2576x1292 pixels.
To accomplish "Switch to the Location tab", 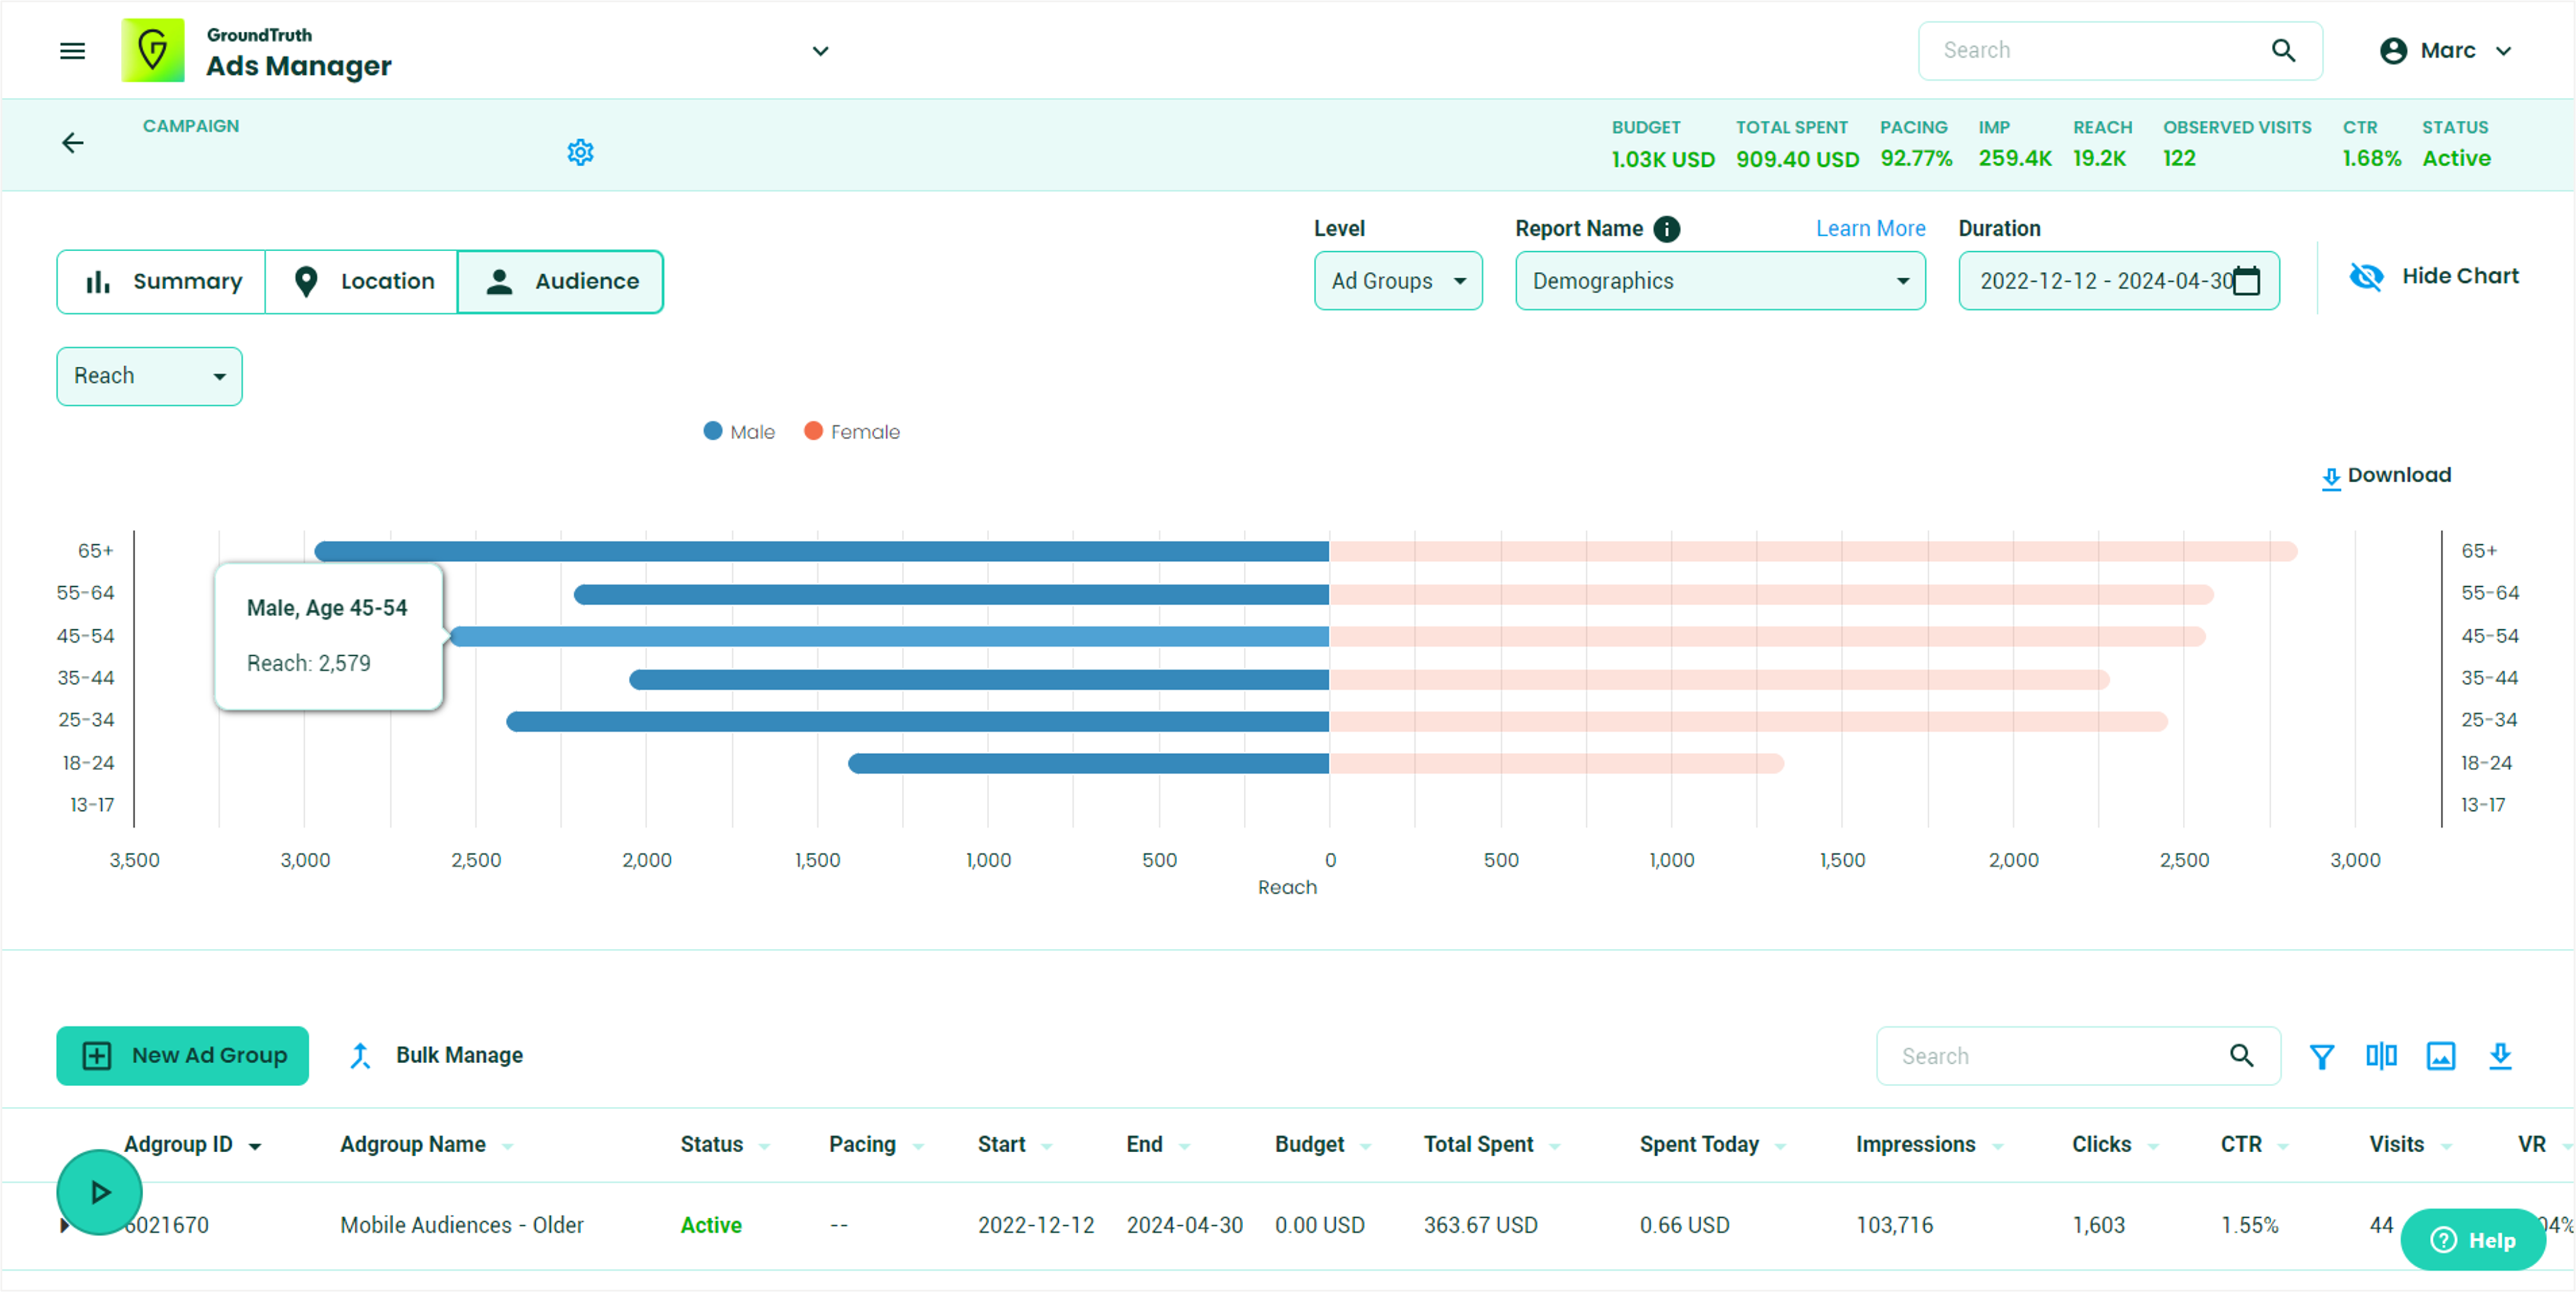I will 361,281.
